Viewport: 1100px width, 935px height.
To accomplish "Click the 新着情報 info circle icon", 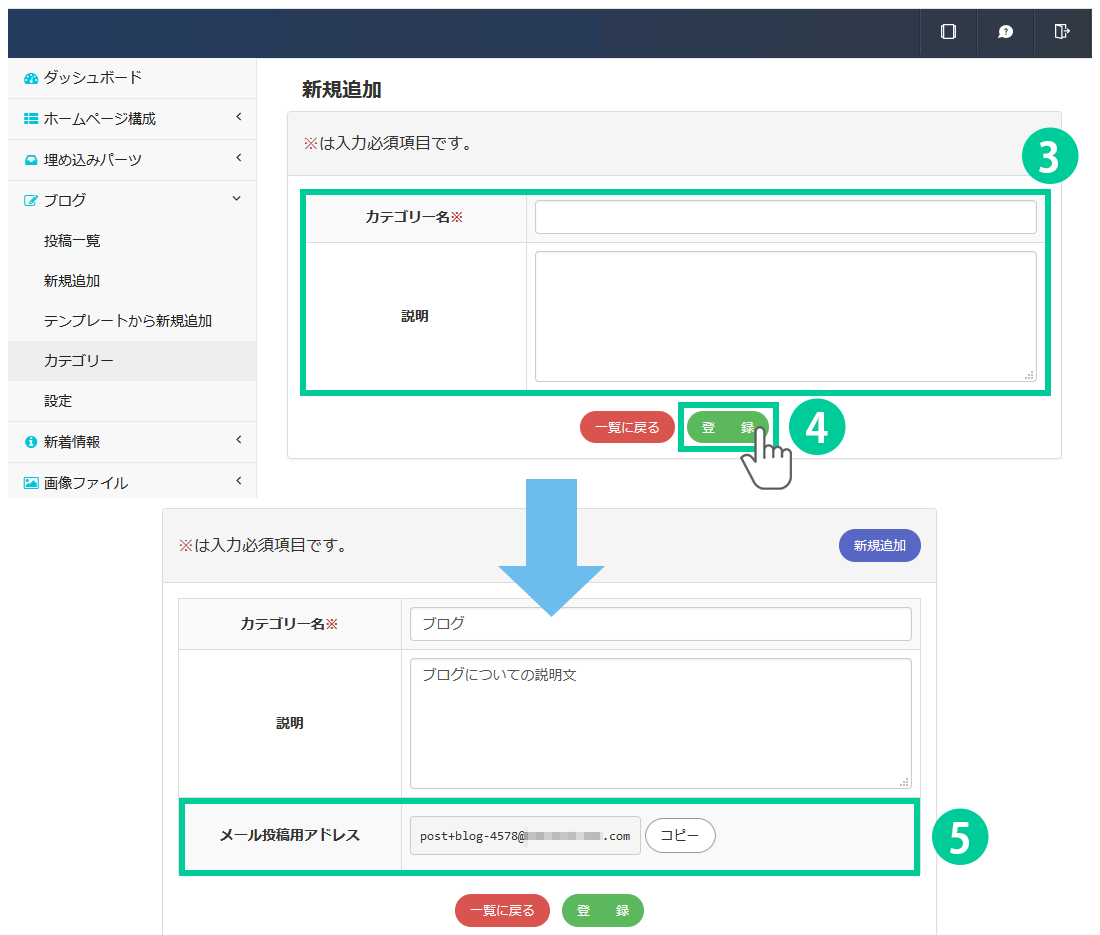I will (x=31, y=442).
